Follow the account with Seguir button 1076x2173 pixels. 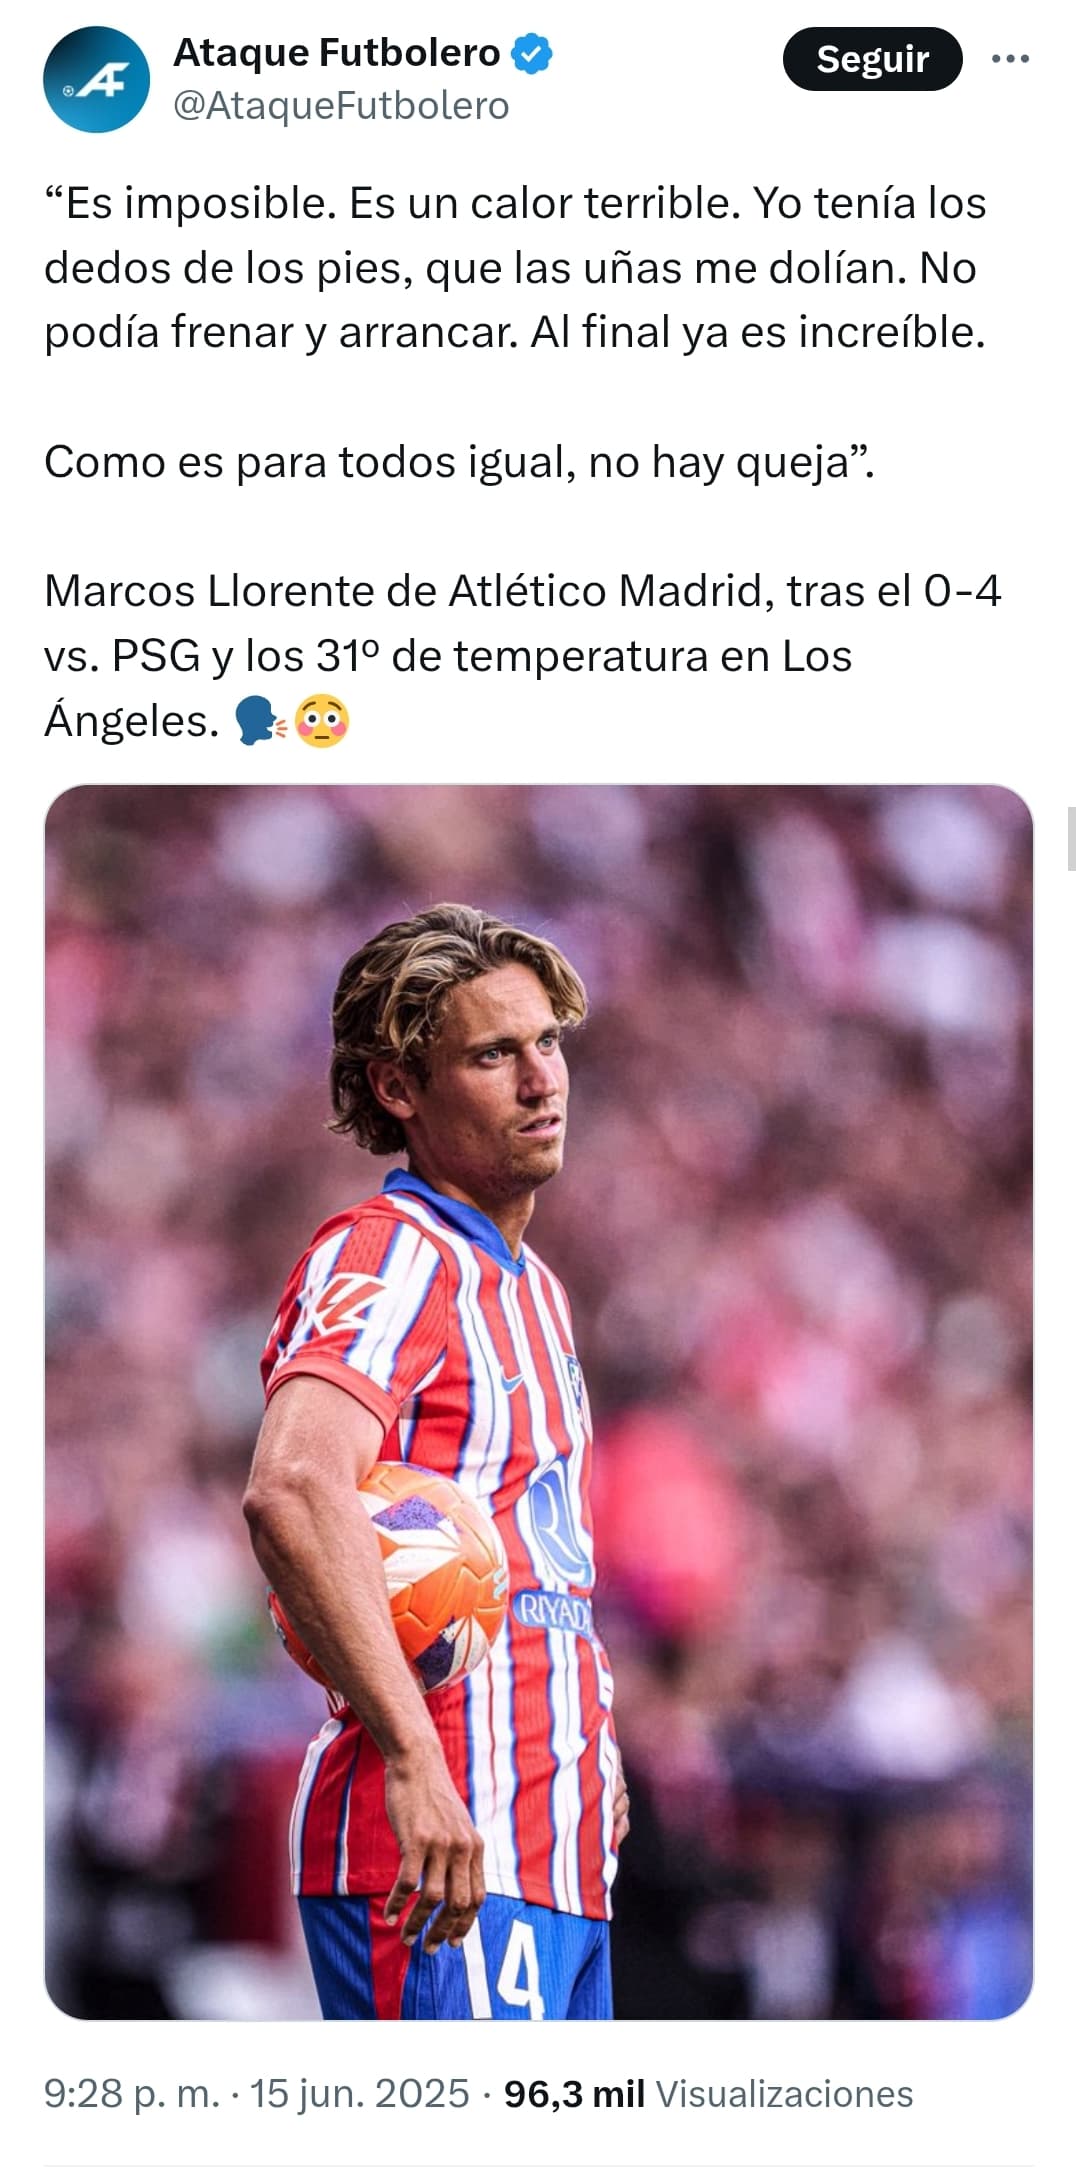pyautogui.click(x=872, y=59)
